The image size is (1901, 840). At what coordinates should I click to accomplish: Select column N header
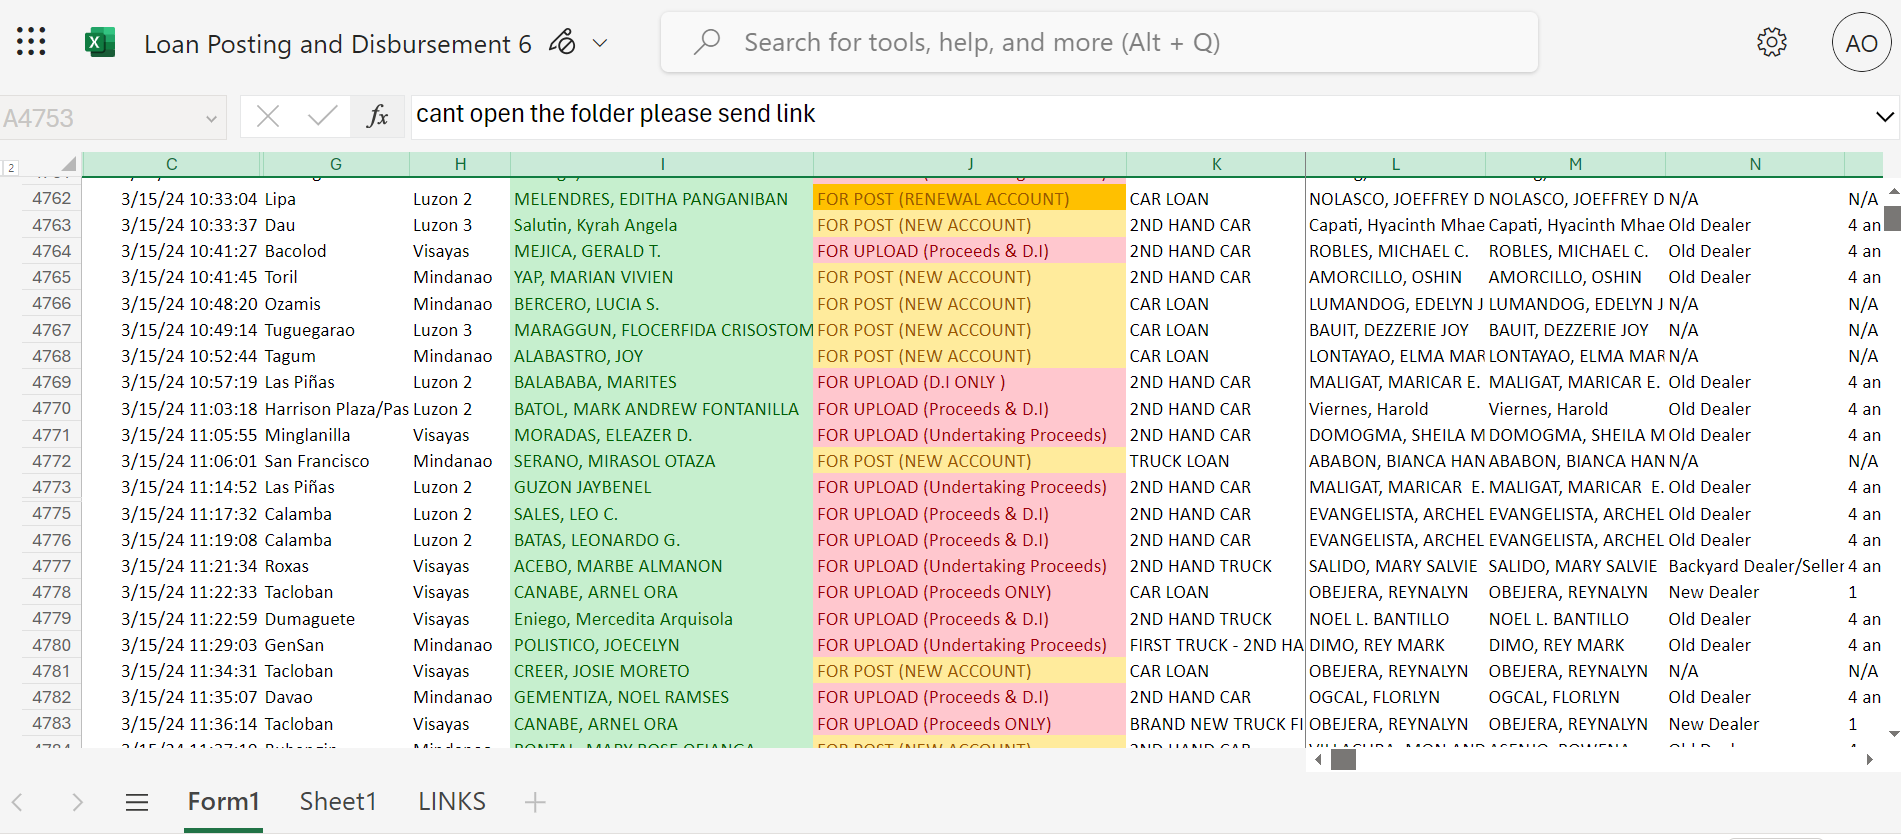point(1755,164)
